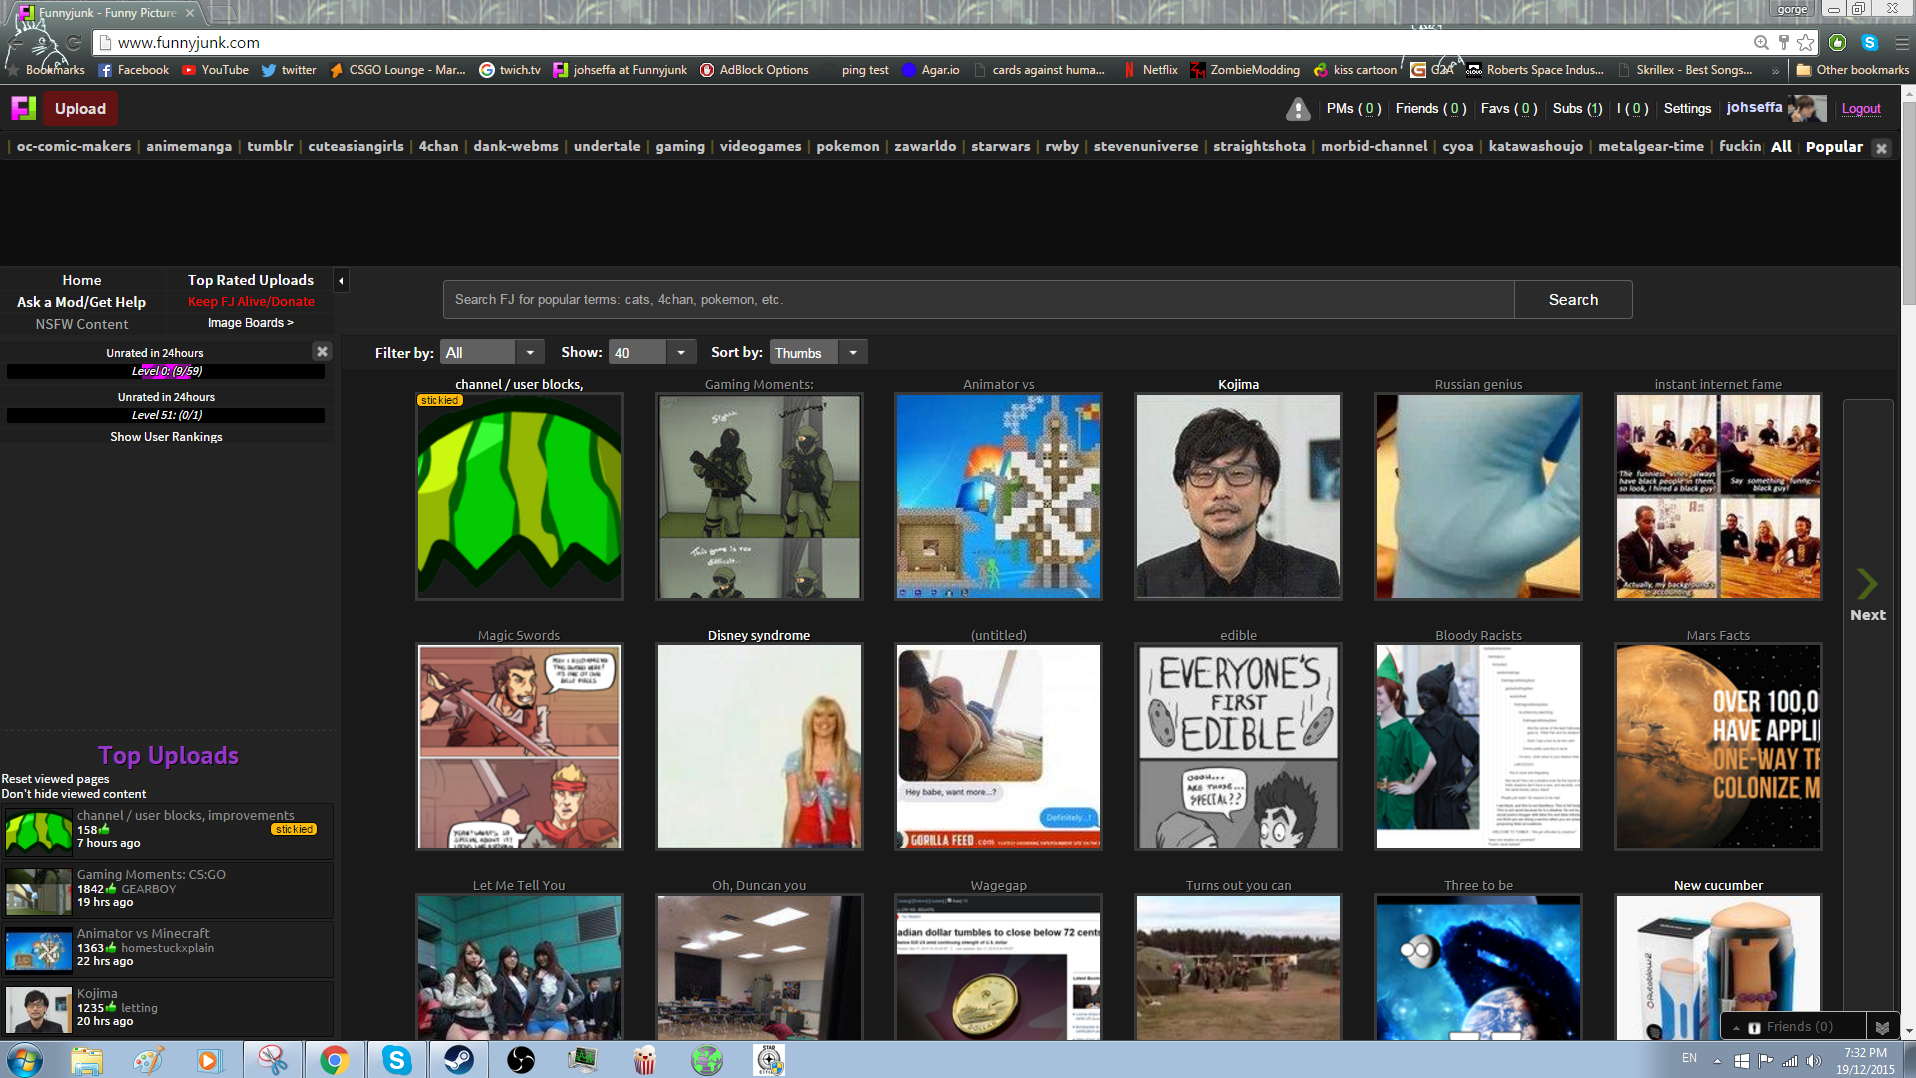Close the Unrated in 24hours panel
The image size is (1916, 1078).
coord(322,352)
